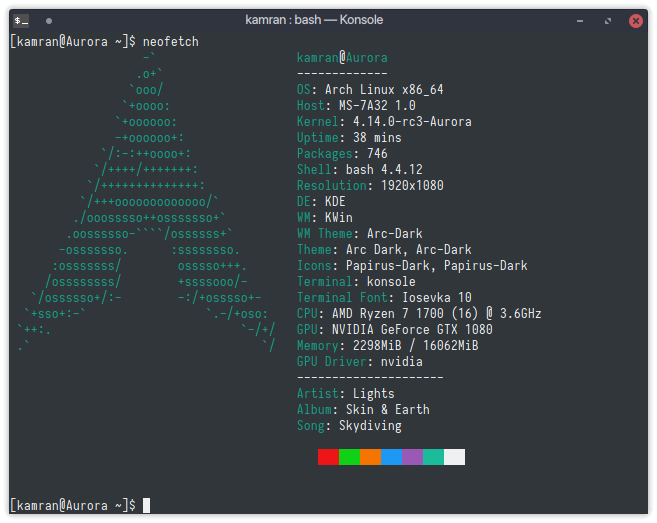Click the green color block
The width and height of the screenshot is (657, 523).
click(x=349, y=457)
